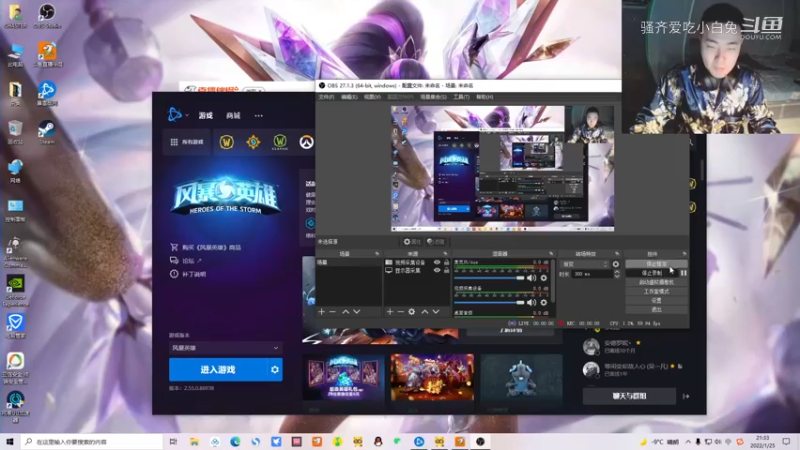Click the add source plus icon in OBS

coord(390,311)
